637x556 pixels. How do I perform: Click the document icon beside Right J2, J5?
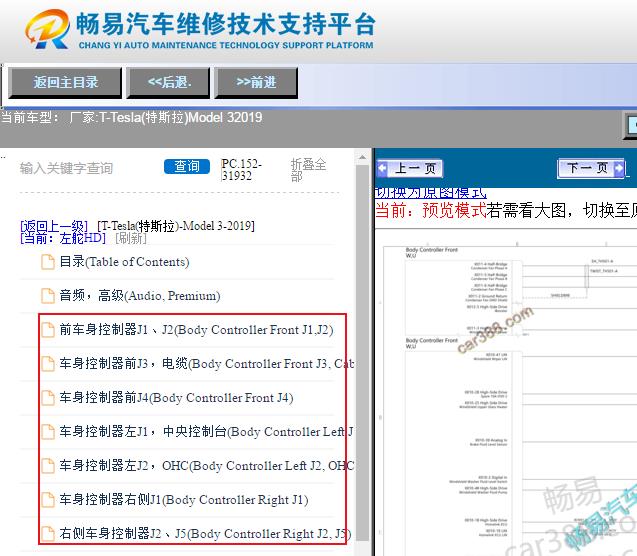tap(48, 533)
